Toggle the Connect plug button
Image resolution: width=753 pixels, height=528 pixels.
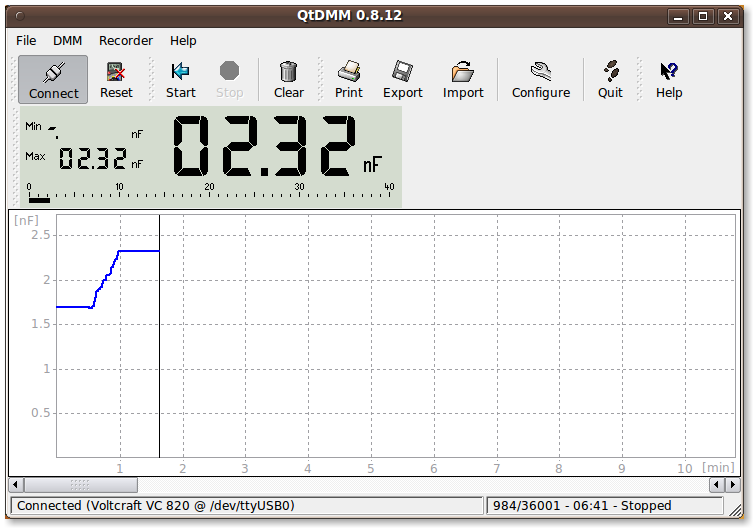point(53,79)
